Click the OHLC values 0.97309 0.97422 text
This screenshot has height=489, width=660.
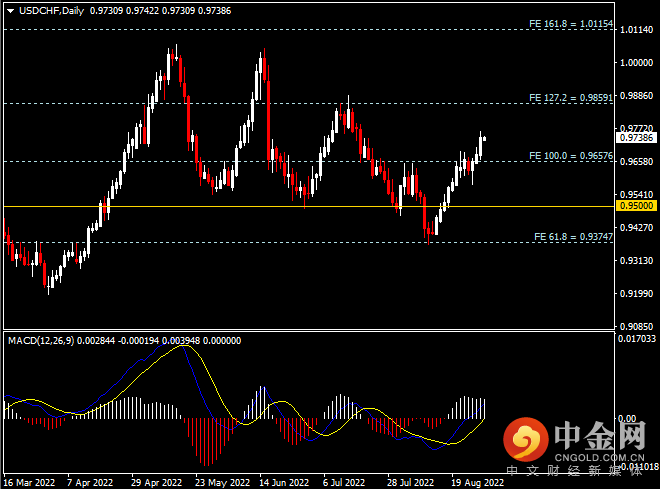125,11
